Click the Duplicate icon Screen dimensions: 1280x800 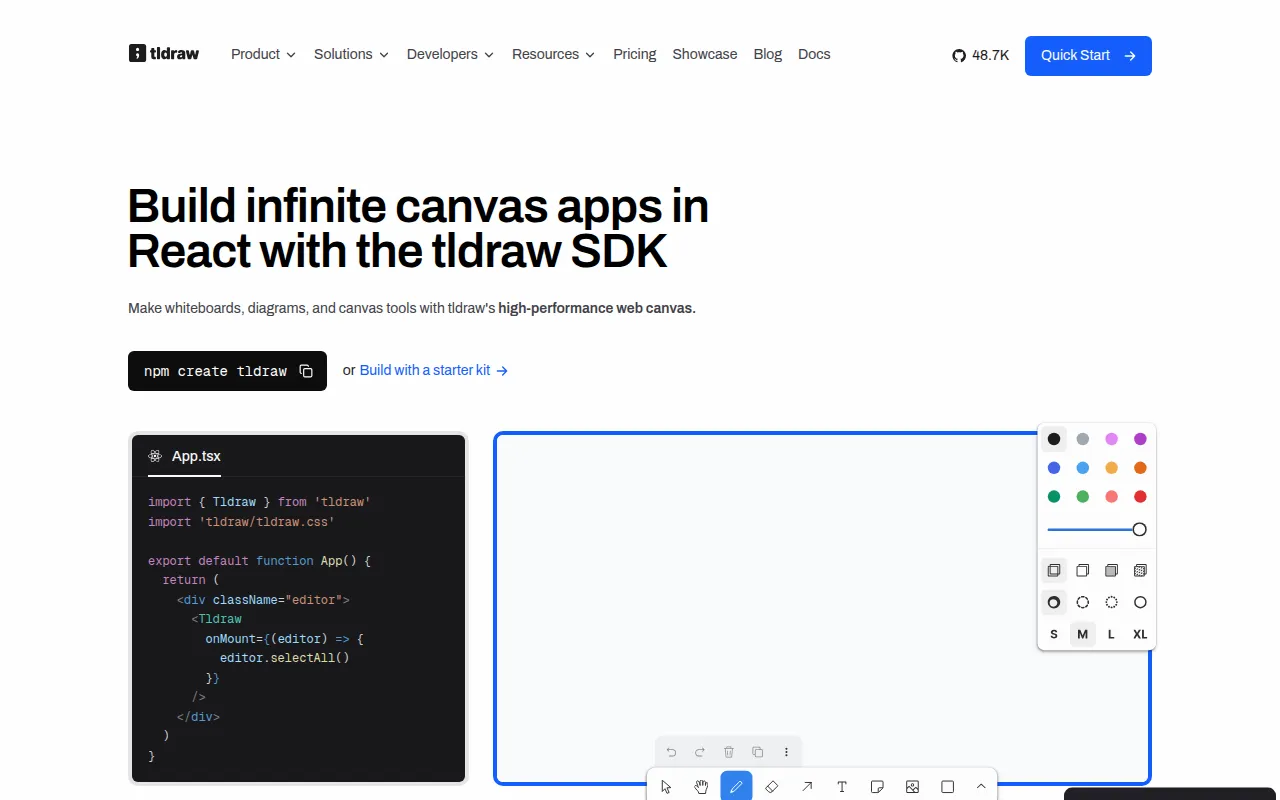[x=758, y=752]
